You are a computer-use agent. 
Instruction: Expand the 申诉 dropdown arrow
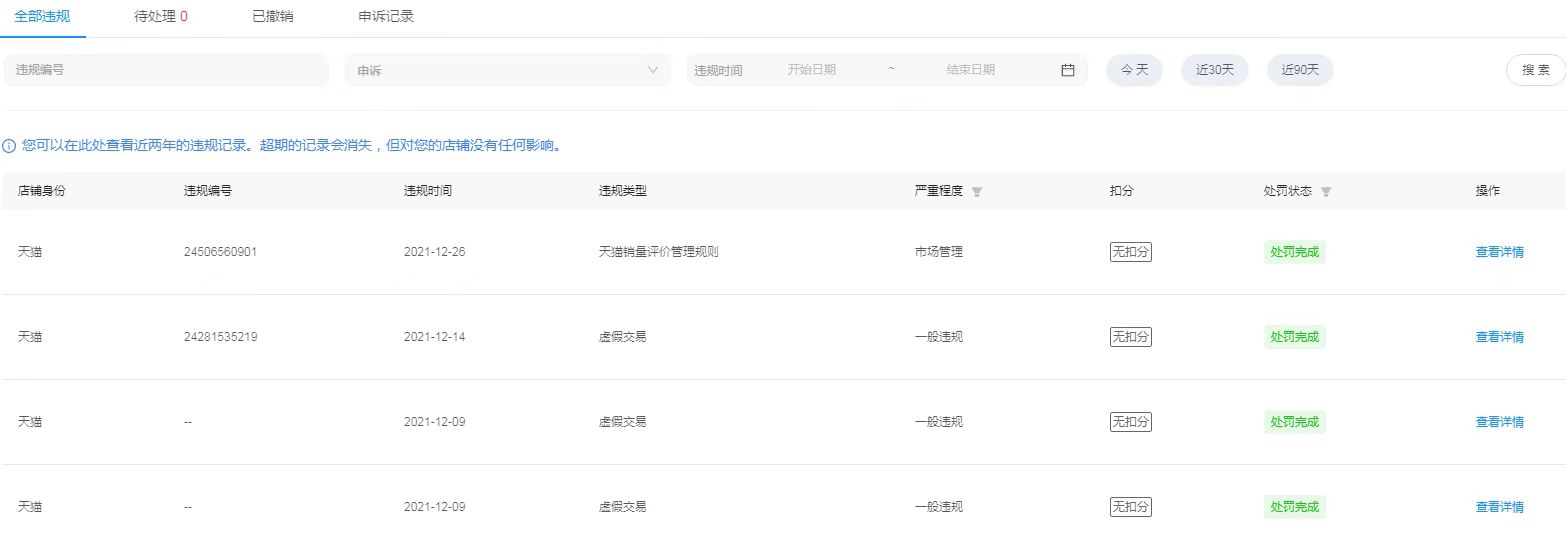tap(653, 70)
